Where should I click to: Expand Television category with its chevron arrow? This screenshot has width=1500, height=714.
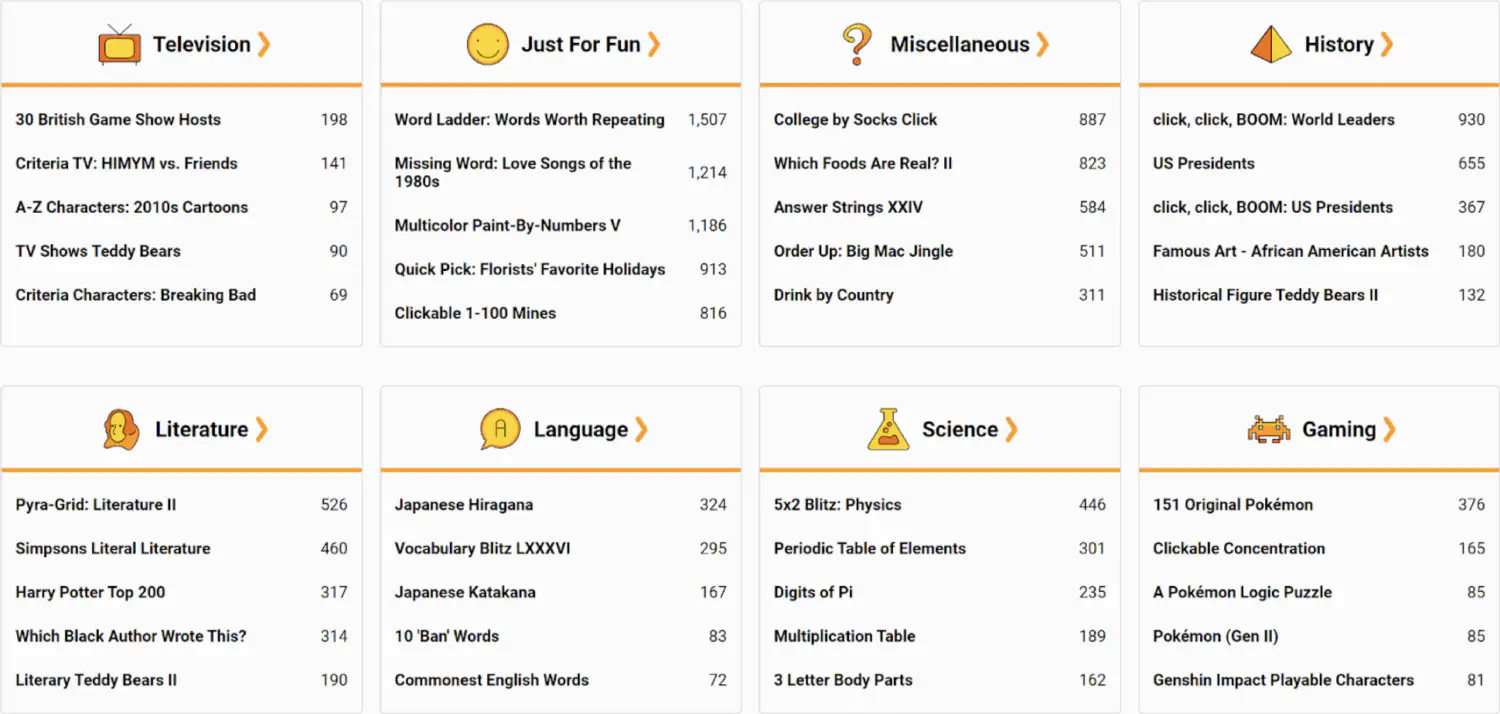(x=264, y=44)
